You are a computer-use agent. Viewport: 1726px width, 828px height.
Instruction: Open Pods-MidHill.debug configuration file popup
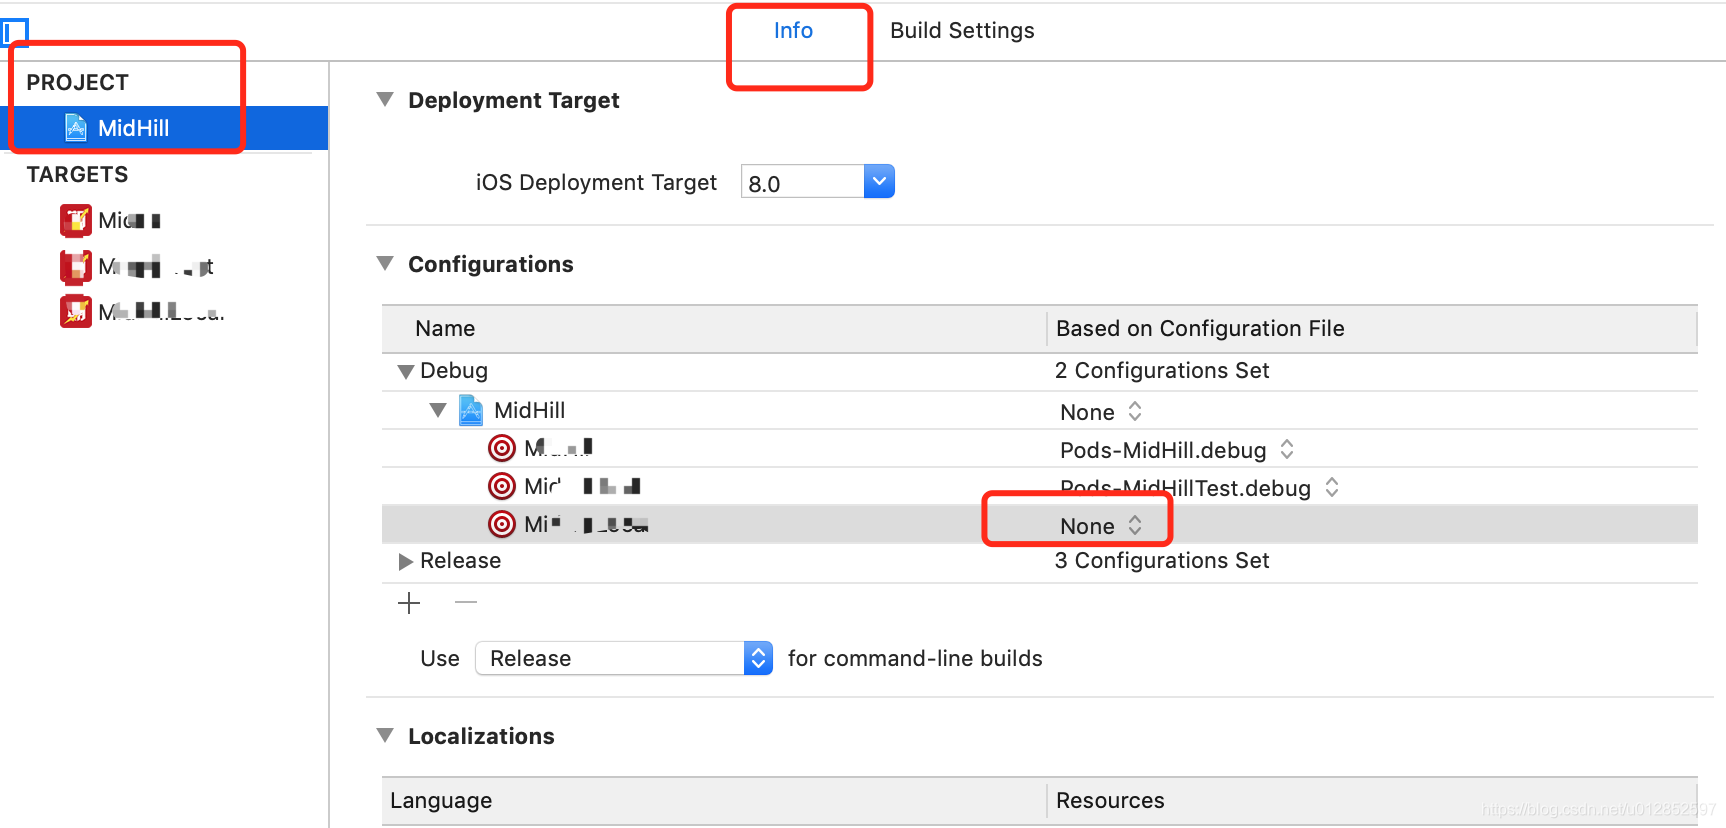pyautogui.click(x=1177, y=450)
